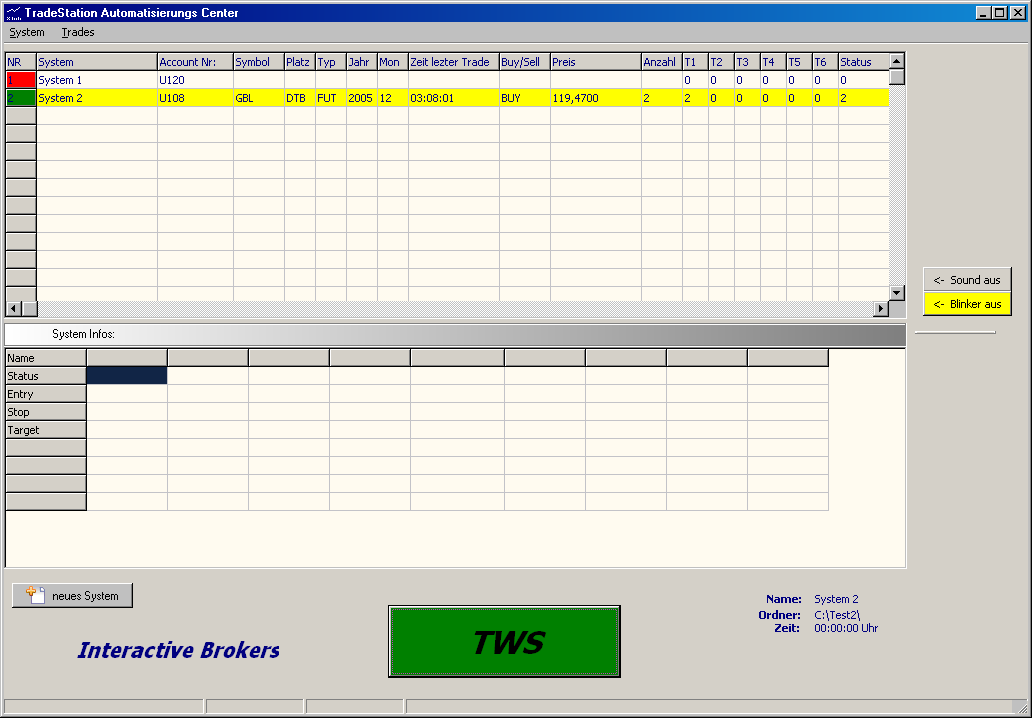The image size is (1032, 718).
Task: Select red row number 1 cell
Action: tap(21, 80)
